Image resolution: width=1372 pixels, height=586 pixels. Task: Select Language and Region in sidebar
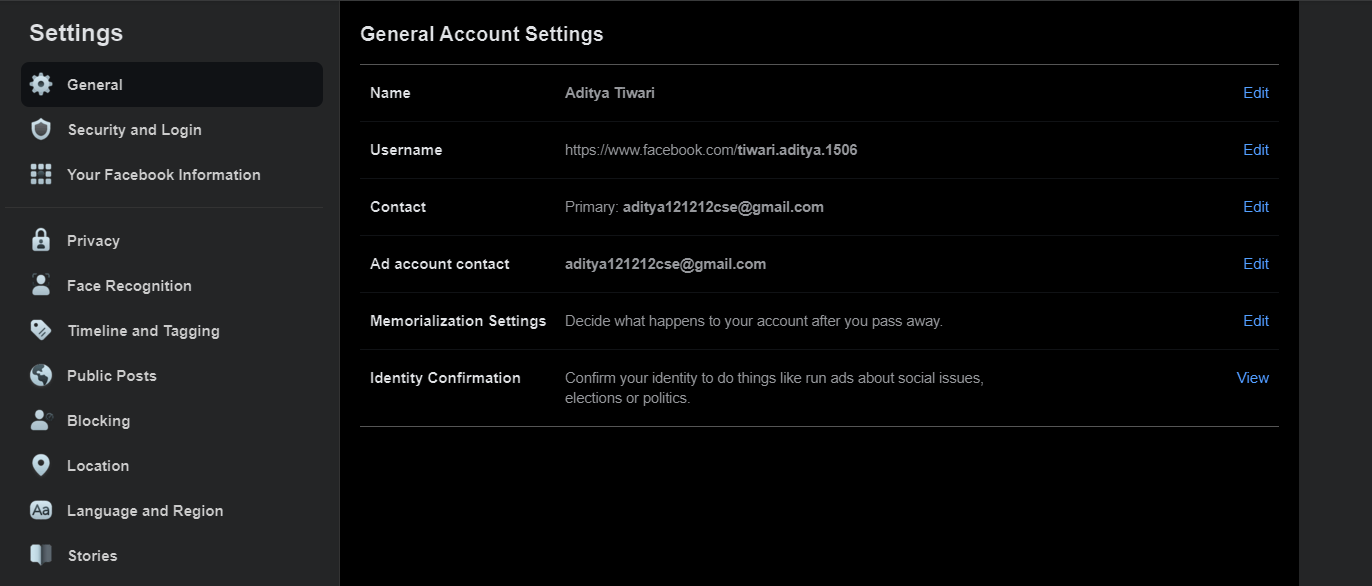(145, 511)
